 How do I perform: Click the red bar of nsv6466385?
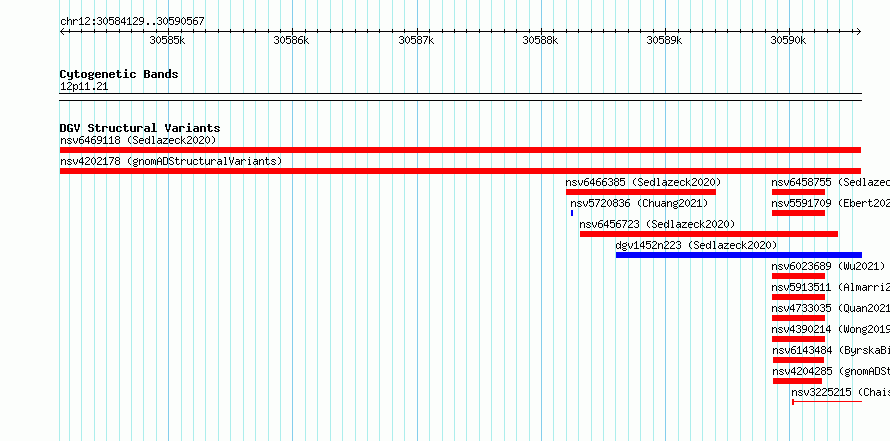(641, 192)
